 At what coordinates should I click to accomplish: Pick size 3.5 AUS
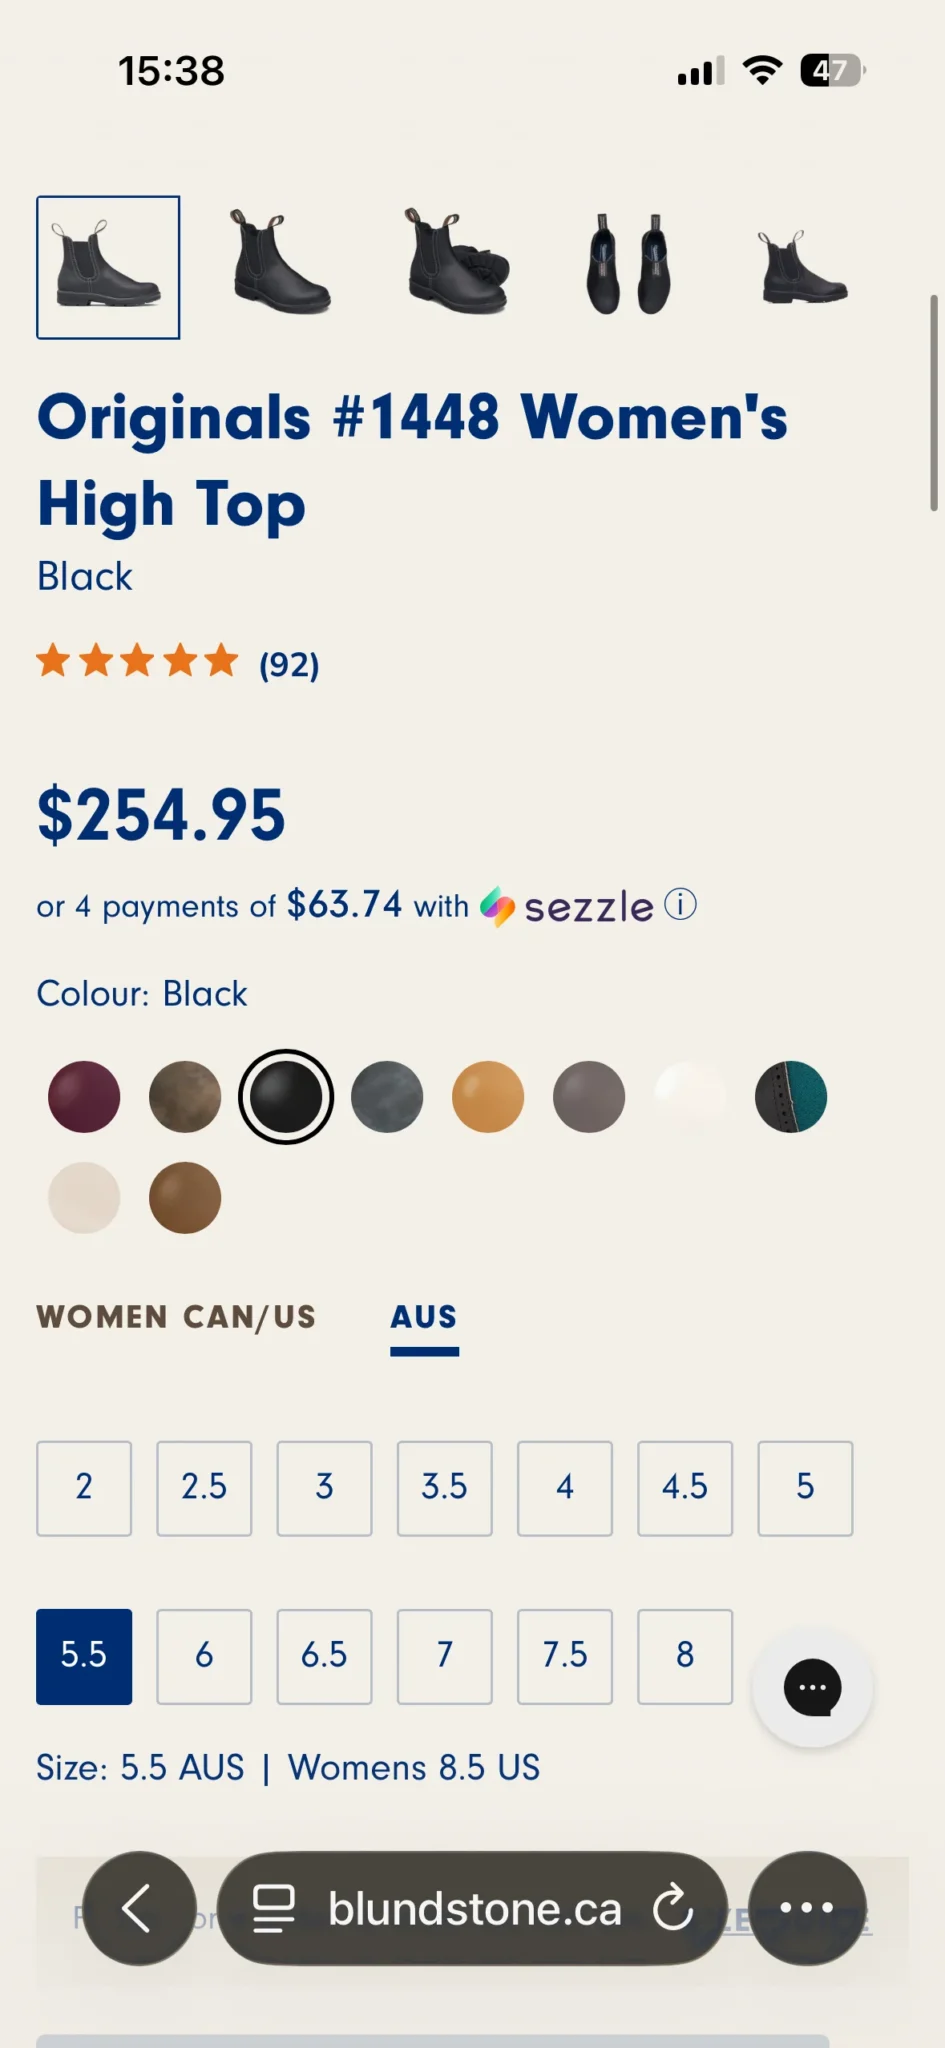tap(445, 1488)
